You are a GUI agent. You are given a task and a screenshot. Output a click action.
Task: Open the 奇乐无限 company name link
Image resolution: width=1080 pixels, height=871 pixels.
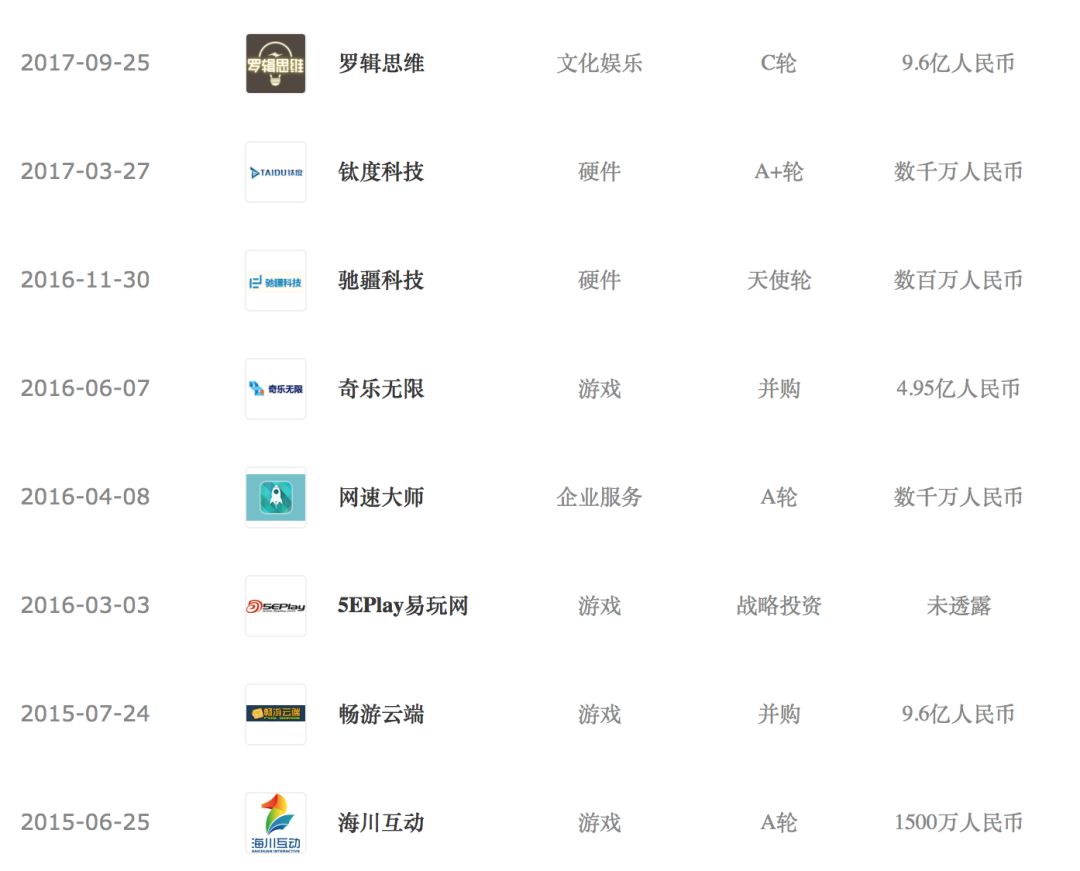(x=381, y=388)
